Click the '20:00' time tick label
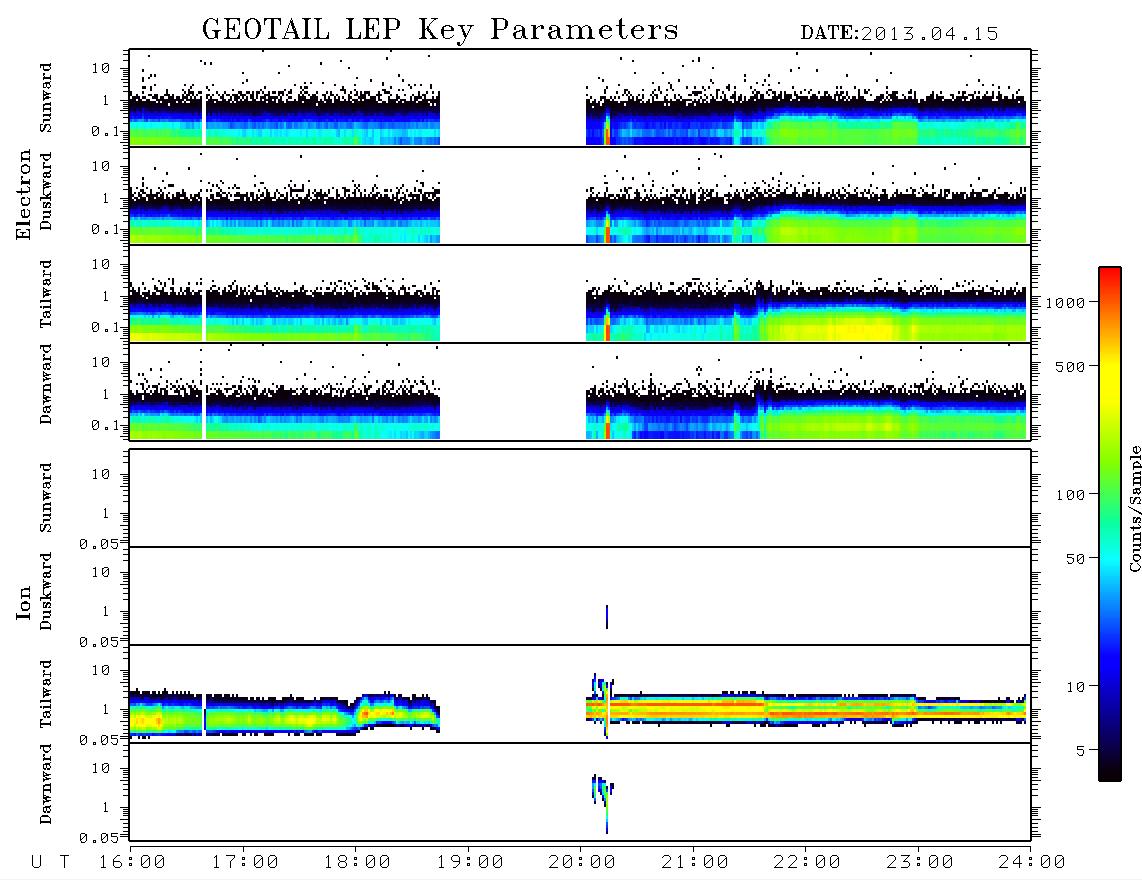Image resolution: width=1142 pixels, height=880 pixels. point(582,862)
